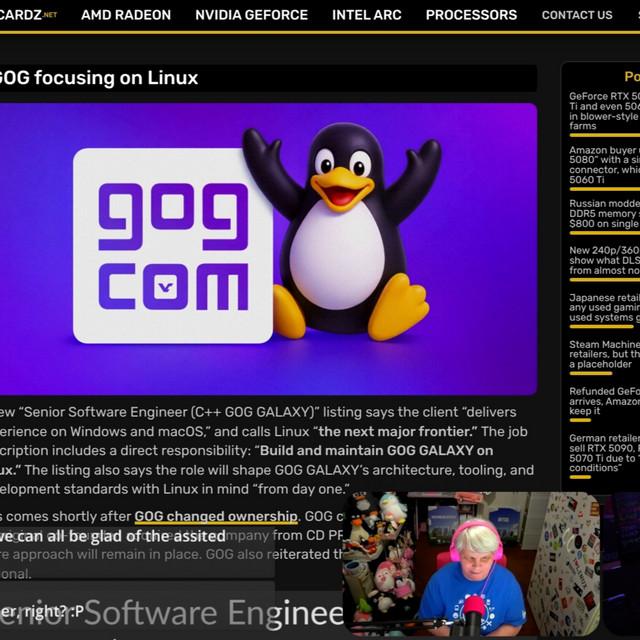Open the NVIDIA GeForce menu

tap(251, 15)
